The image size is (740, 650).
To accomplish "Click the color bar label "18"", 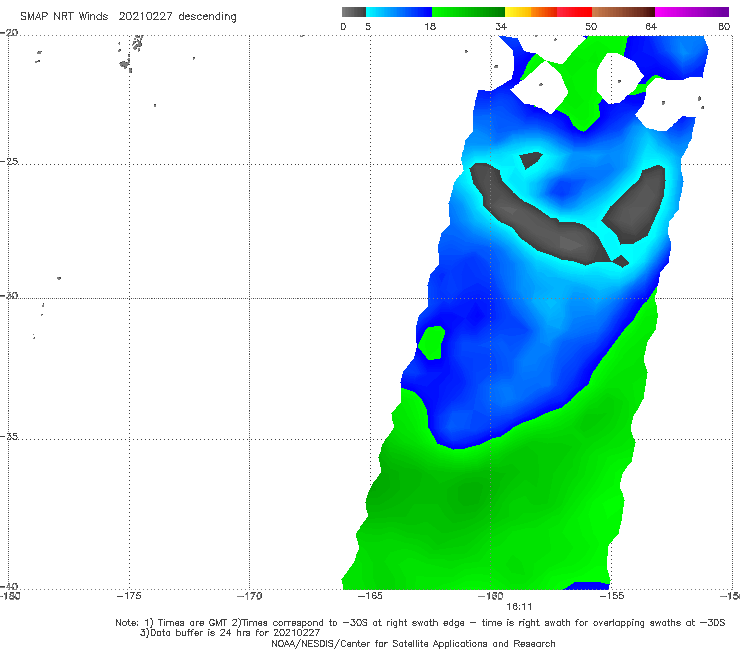I will click(x=430, y=26).
